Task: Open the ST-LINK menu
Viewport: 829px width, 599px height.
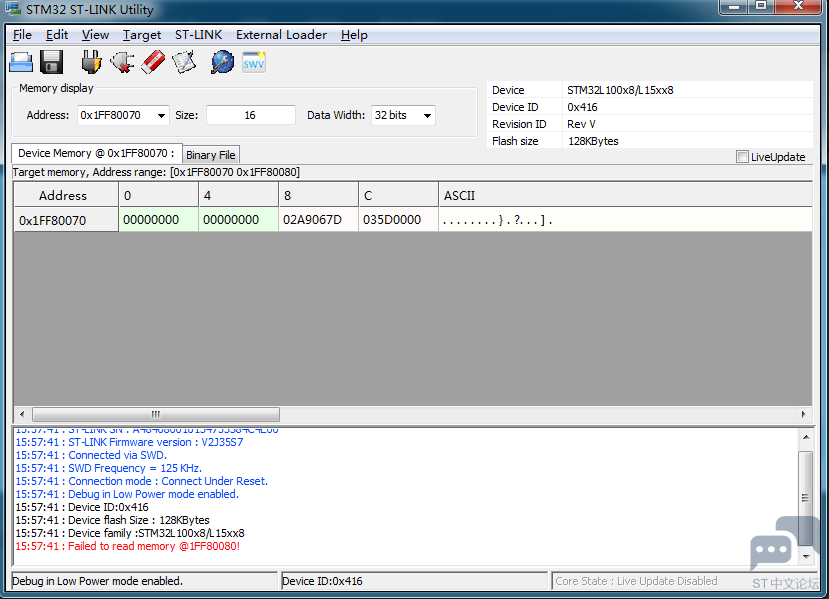Action: pos(198,35)
